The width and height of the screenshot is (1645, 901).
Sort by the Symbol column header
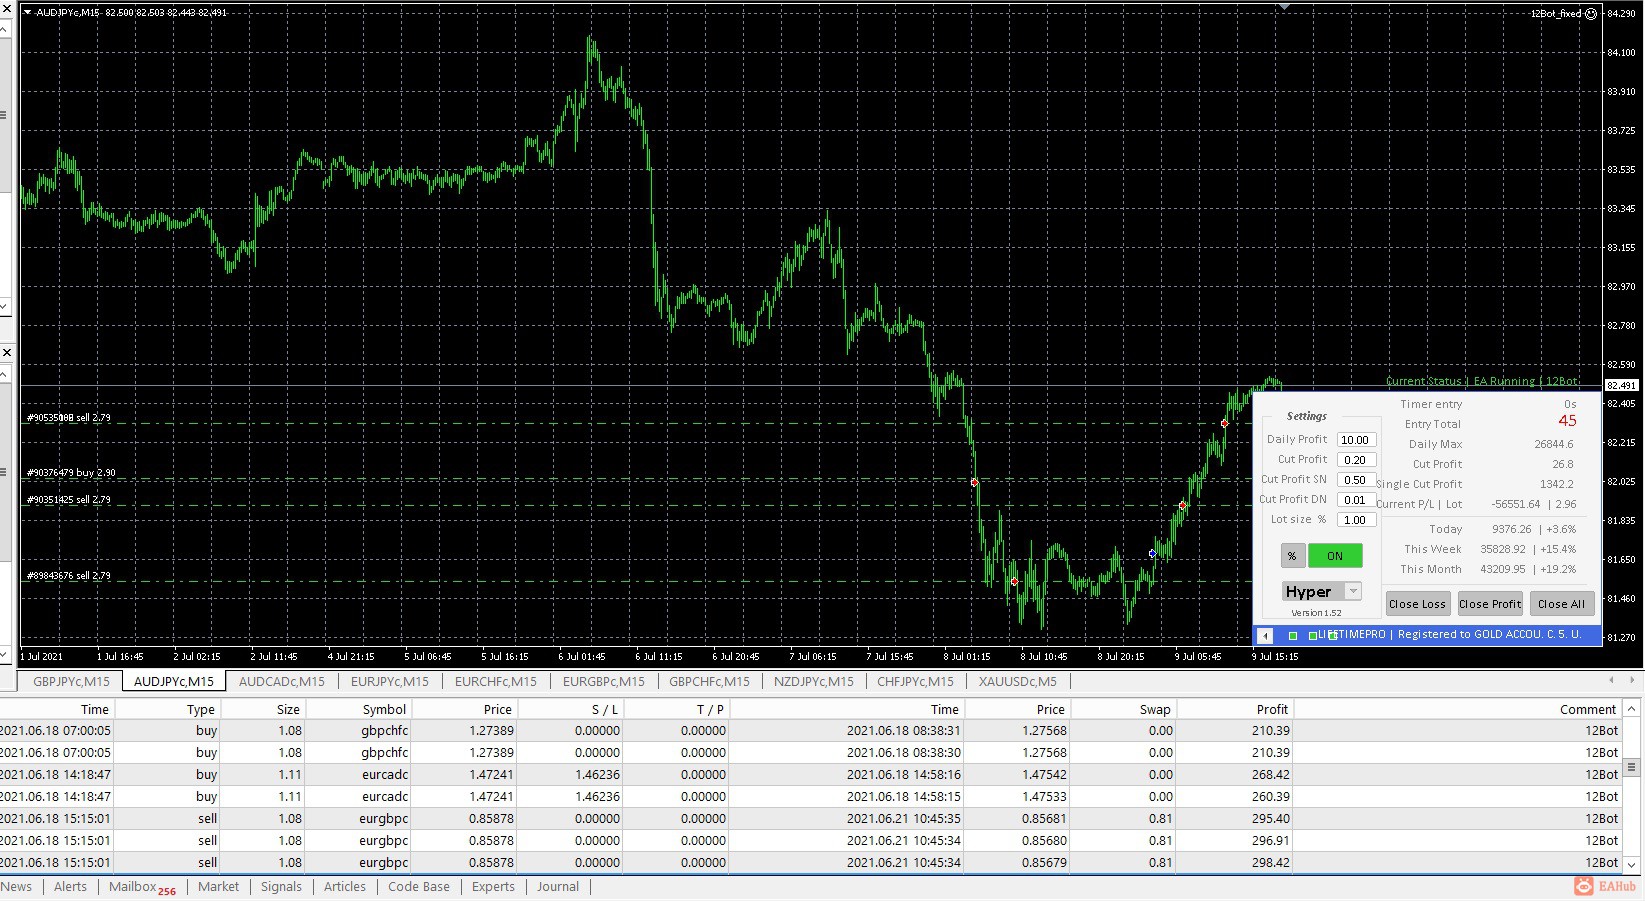[x=358, y=709]
